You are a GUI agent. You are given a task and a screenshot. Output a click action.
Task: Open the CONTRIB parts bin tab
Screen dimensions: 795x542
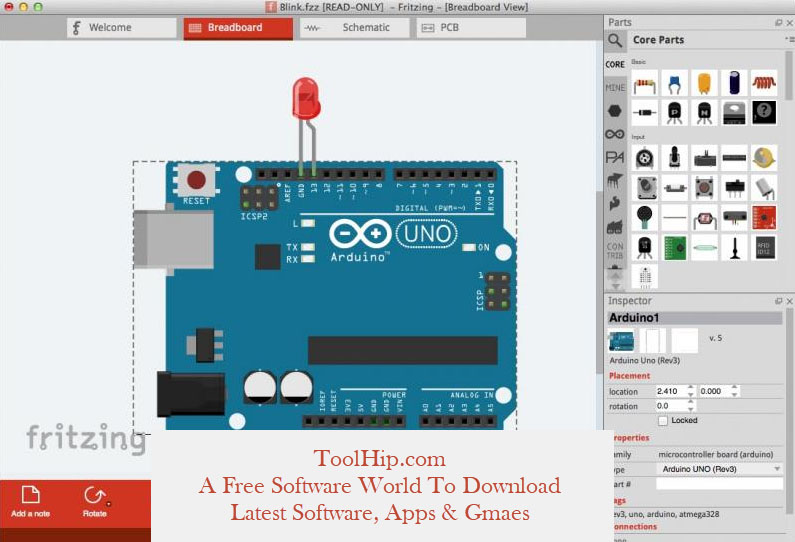615,250
